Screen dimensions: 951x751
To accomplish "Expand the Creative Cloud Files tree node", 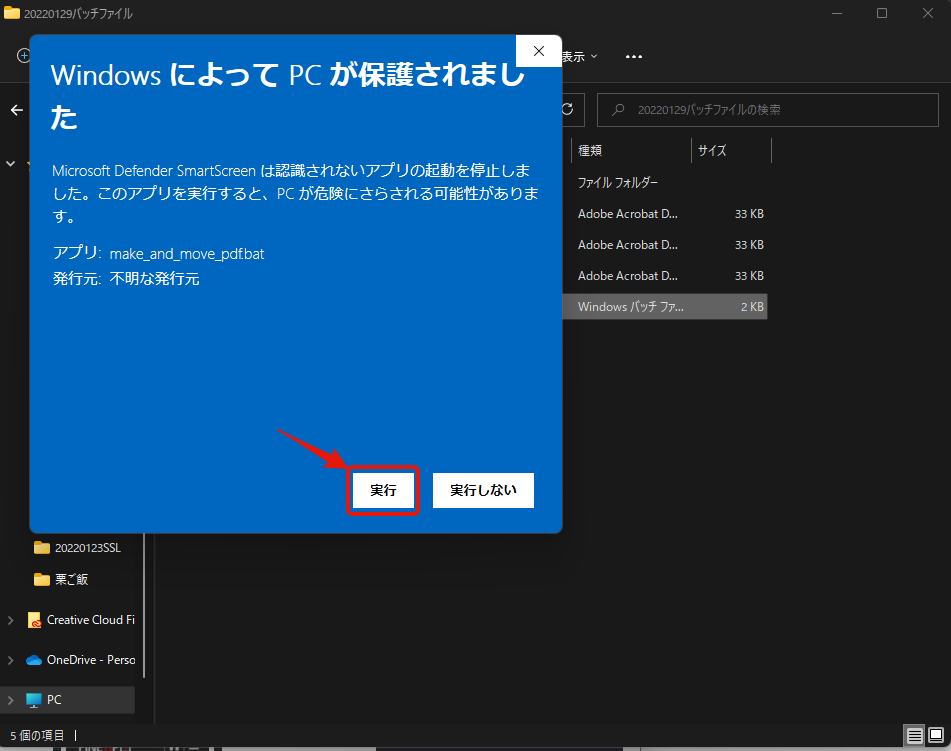I will [x=11, y=620].
